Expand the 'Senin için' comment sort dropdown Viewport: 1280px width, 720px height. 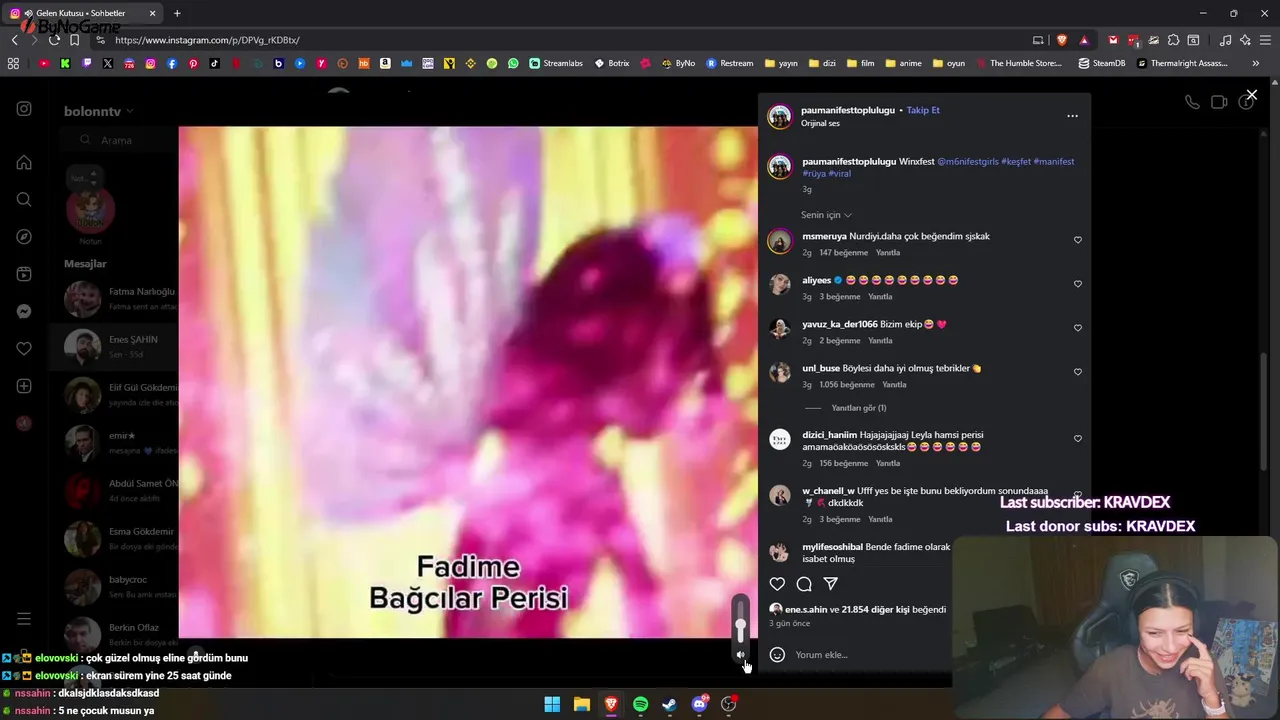(826, 215)
